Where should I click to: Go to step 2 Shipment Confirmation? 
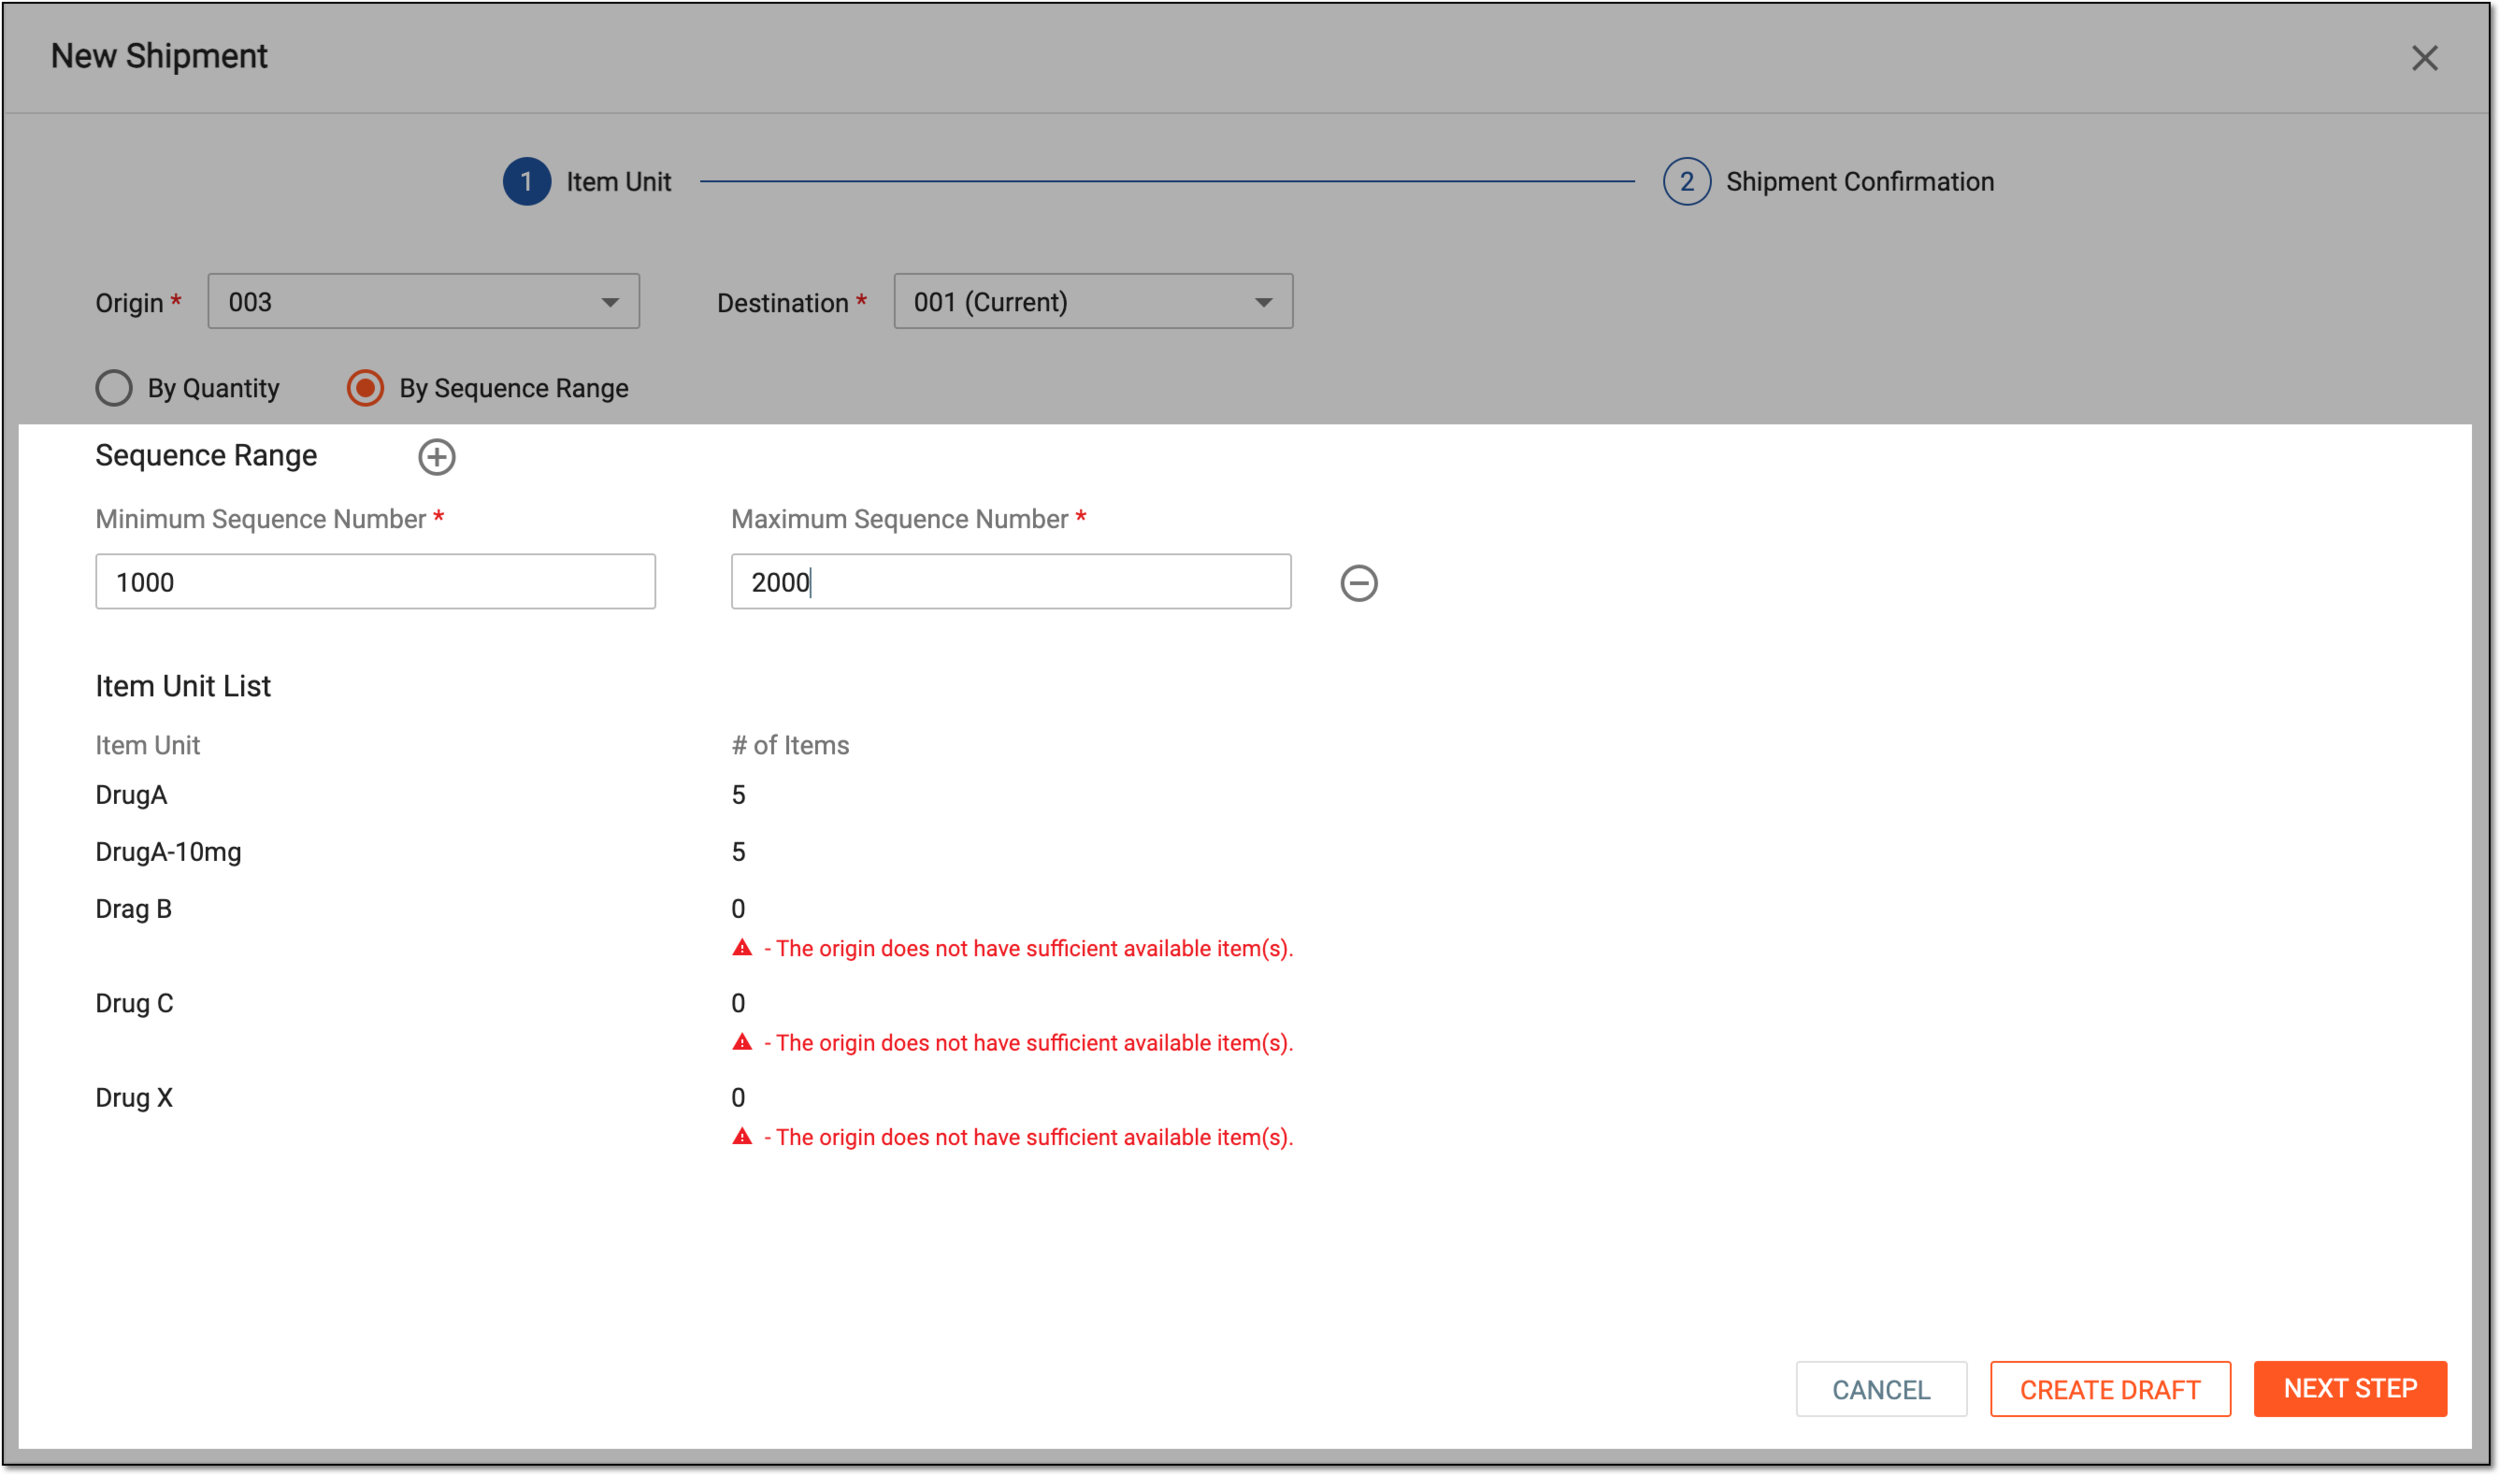point(1827,182)
